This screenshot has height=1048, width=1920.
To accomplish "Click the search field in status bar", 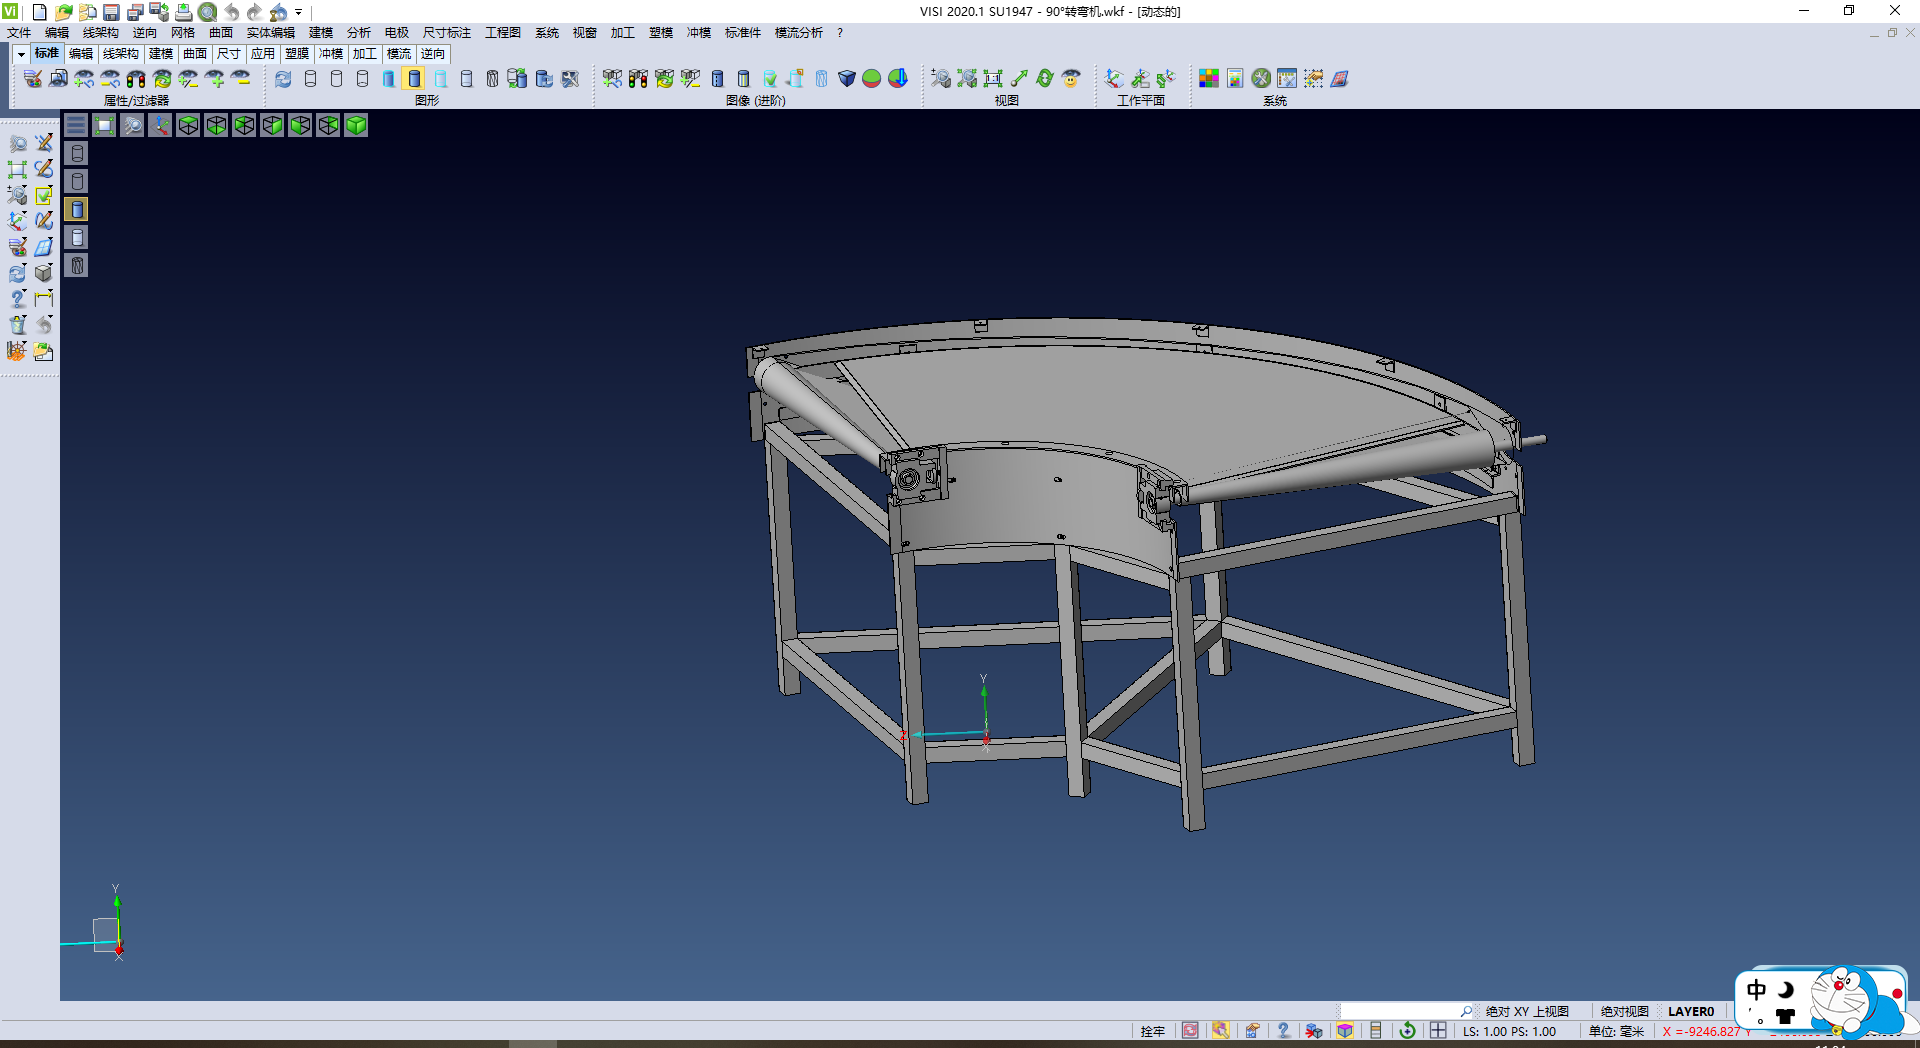I will (1400, 1011).
